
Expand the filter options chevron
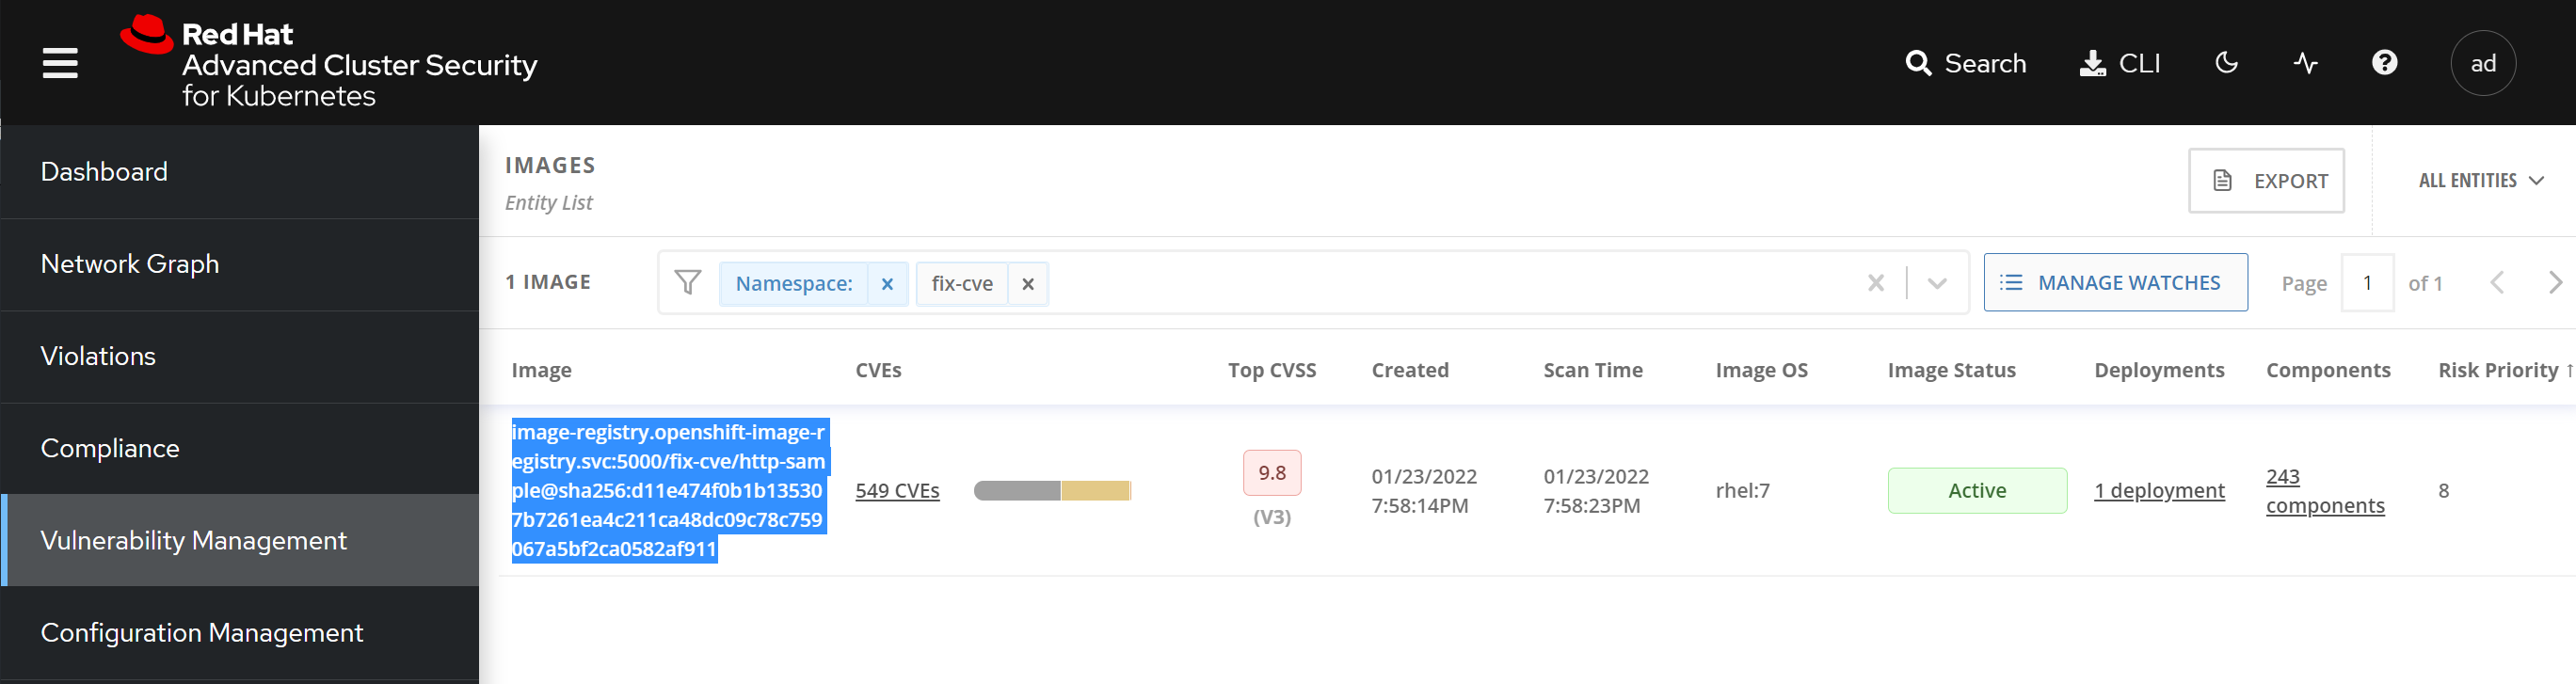coord(1937,284)
